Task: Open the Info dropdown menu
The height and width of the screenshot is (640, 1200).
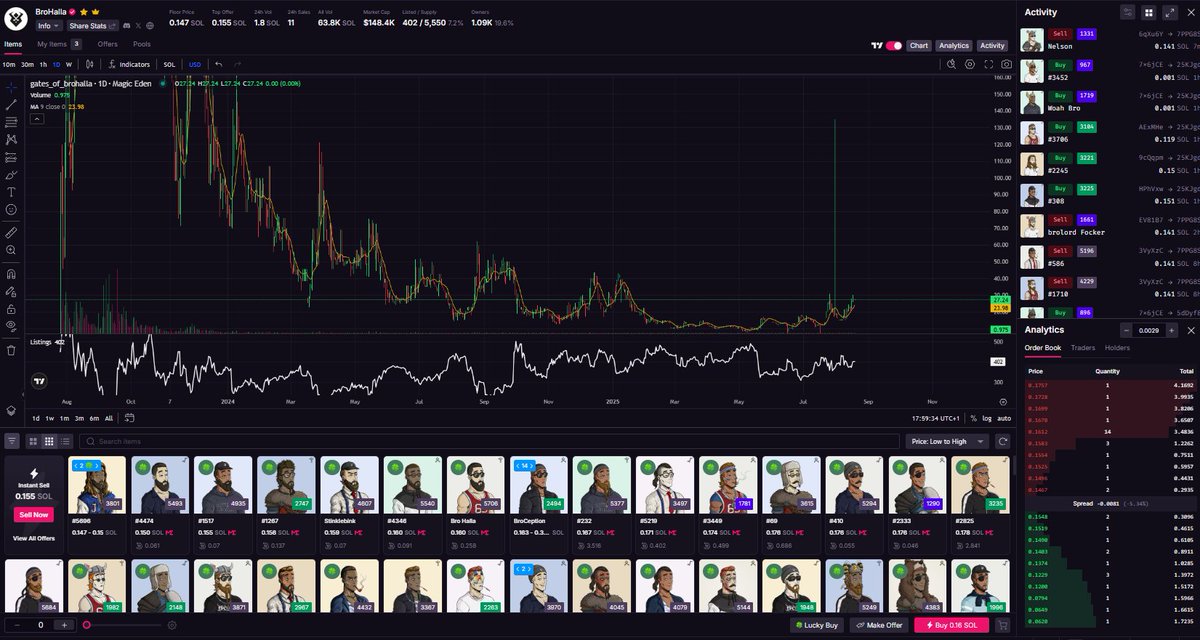Action: tap(46, 25)
